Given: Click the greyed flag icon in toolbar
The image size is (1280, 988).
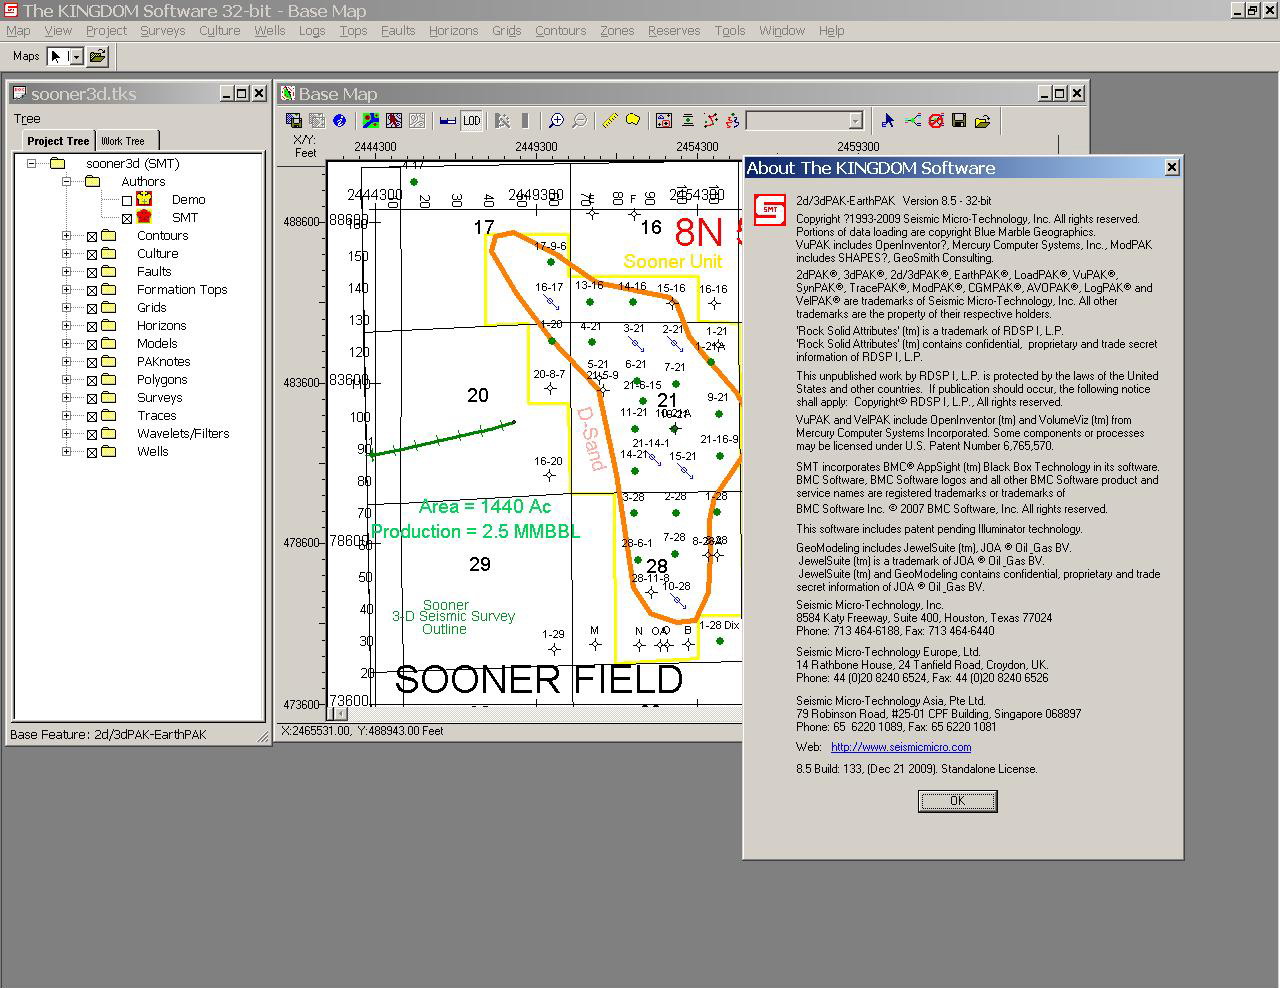Looking at the screenshot, I should [502, 121].
